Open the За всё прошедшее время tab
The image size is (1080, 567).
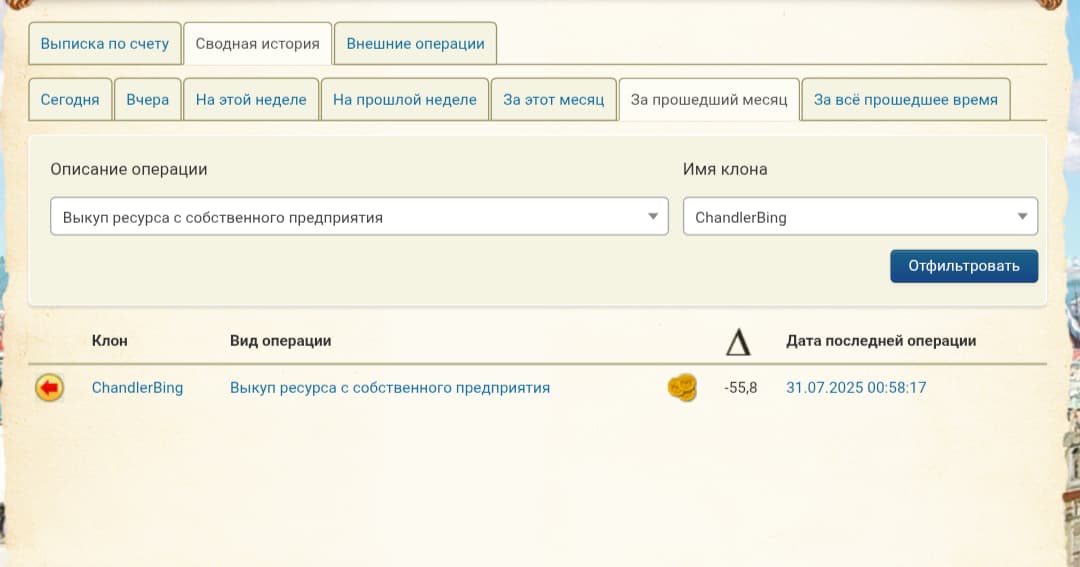(x=905, y=100)
